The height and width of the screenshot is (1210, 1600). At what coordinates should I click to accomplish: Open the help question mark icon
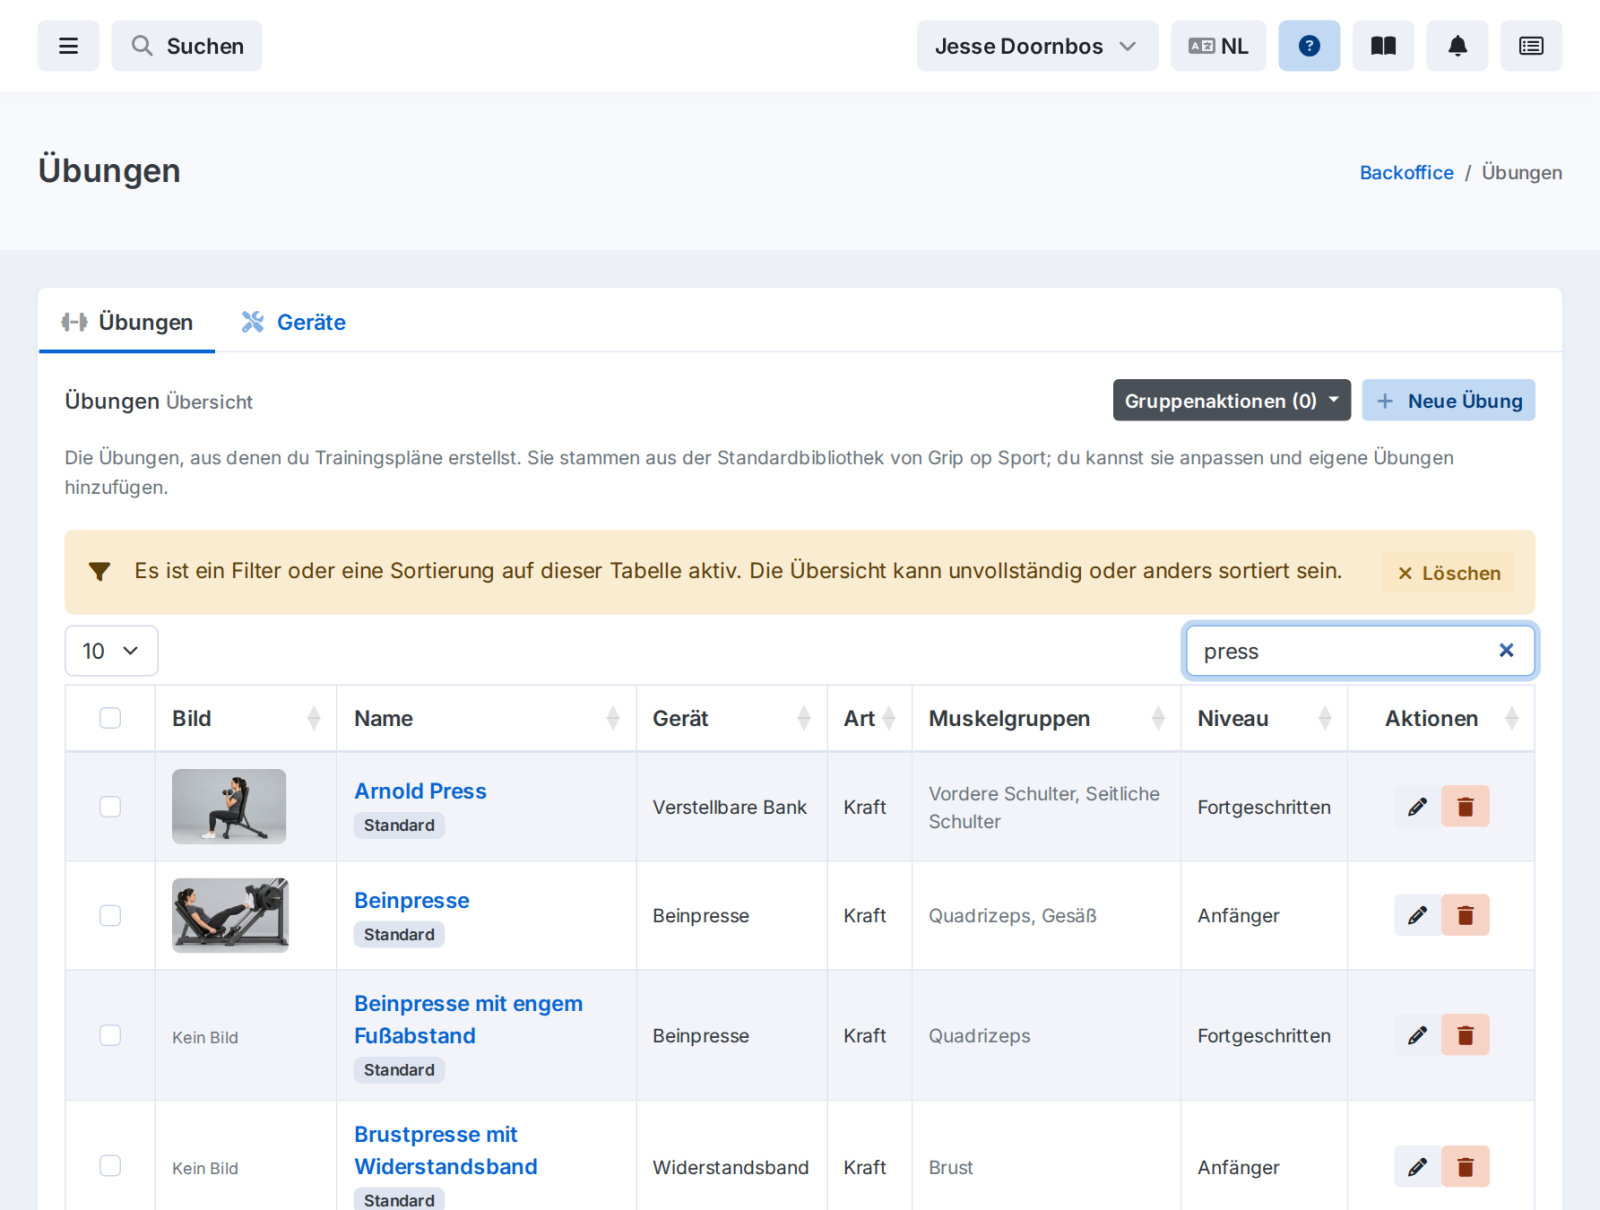point(1309,46)
